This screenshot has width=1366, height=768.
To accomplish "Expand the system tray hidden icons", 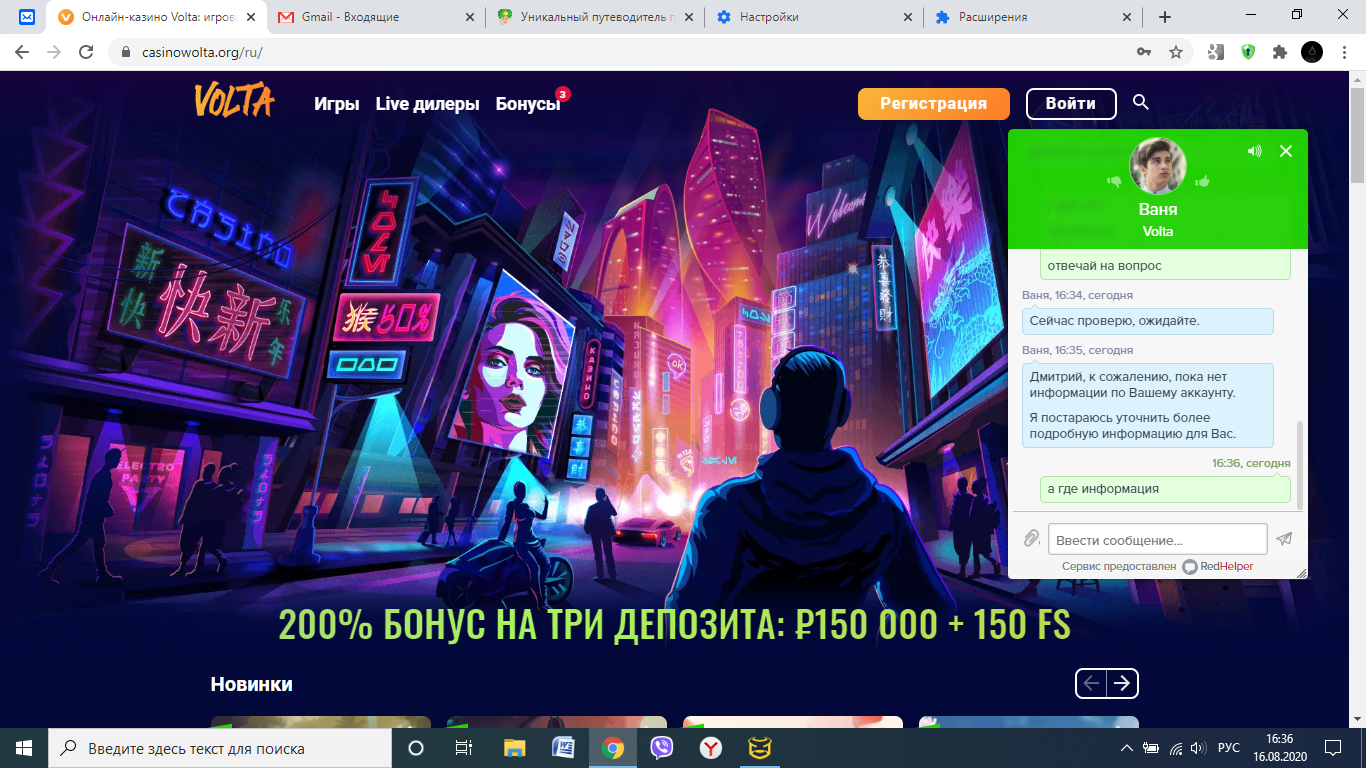I will tap(1127, 748).
